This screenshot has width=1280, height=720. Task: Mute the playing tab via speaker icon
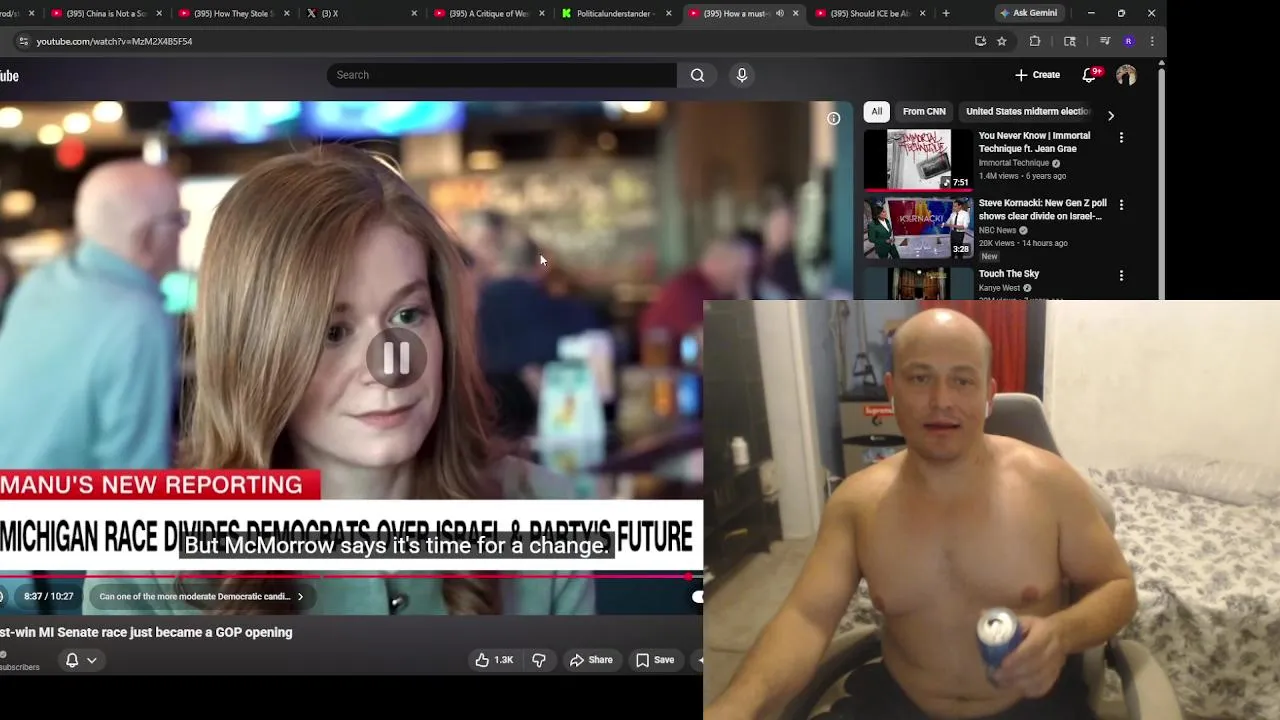(x=780, y=14)
